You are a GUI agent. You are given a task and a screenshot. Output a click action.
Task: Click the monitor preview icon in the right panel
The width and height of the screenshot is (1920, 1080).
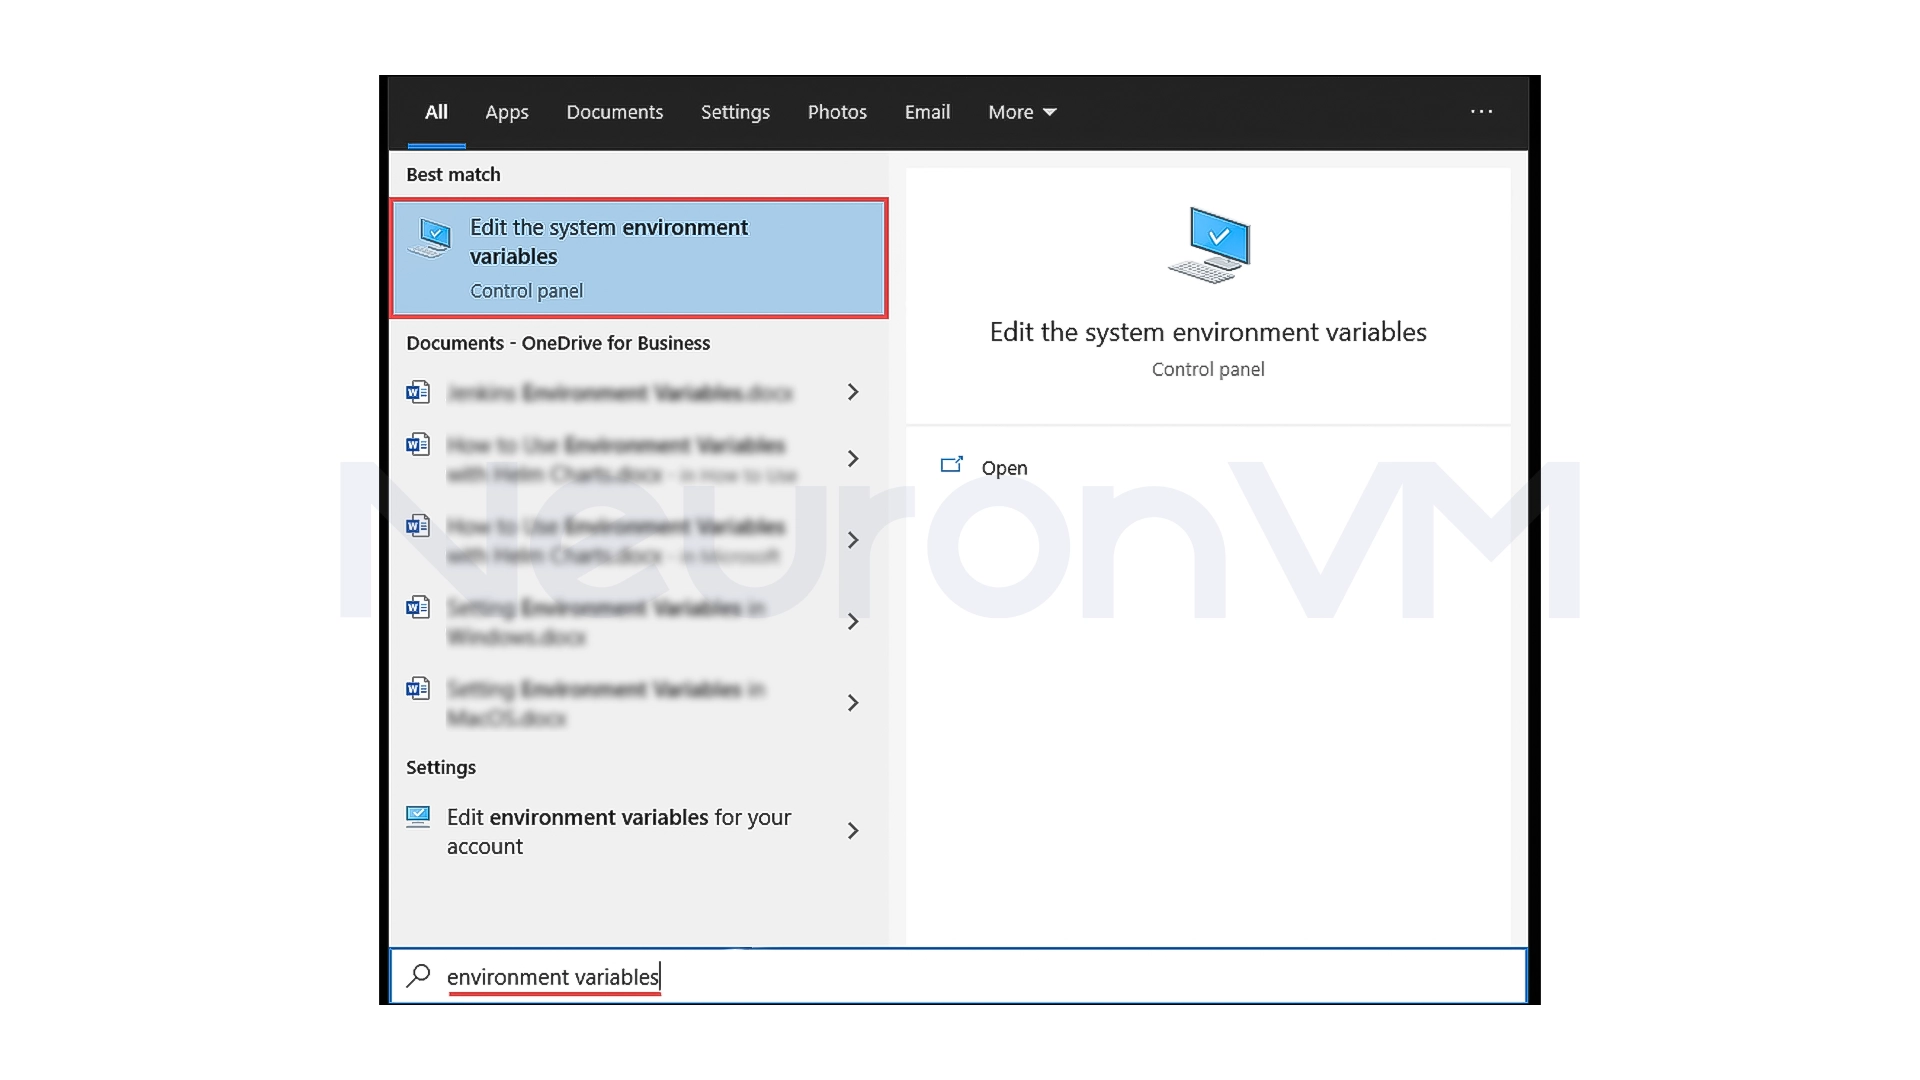(1209, 243)
